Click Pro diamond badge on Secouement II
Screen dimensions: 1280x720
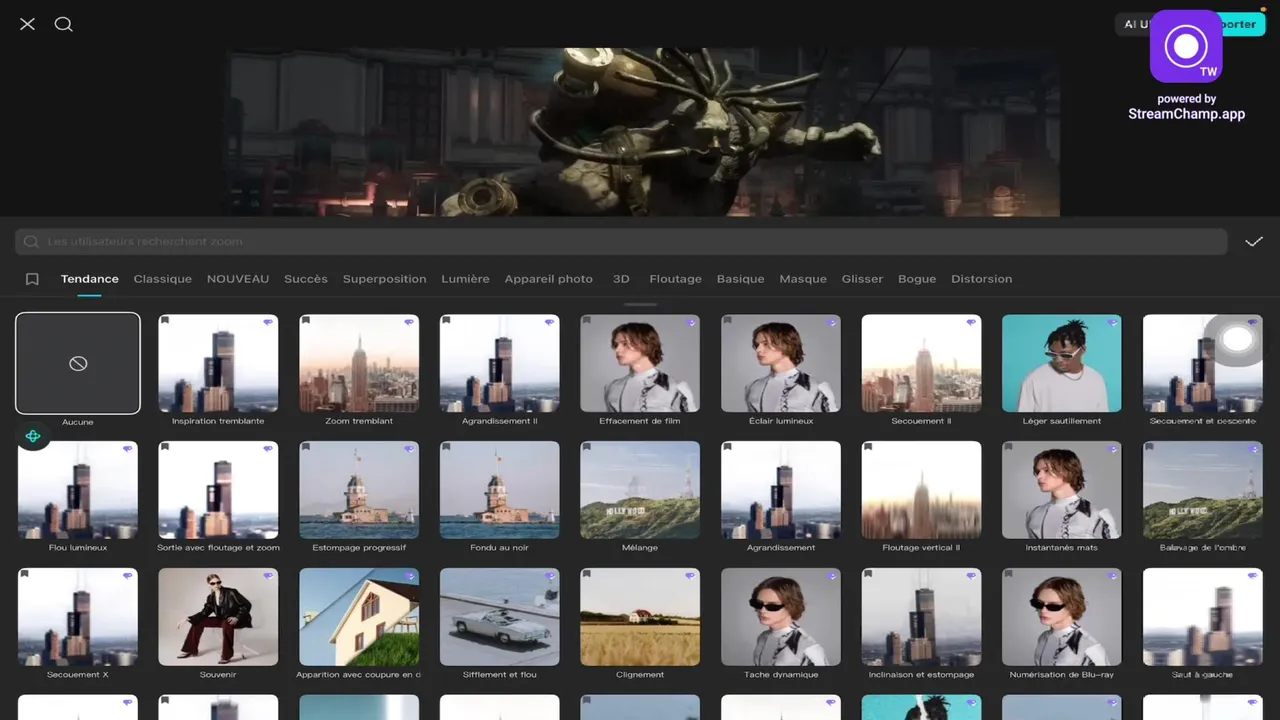click(x=970, y=322)
